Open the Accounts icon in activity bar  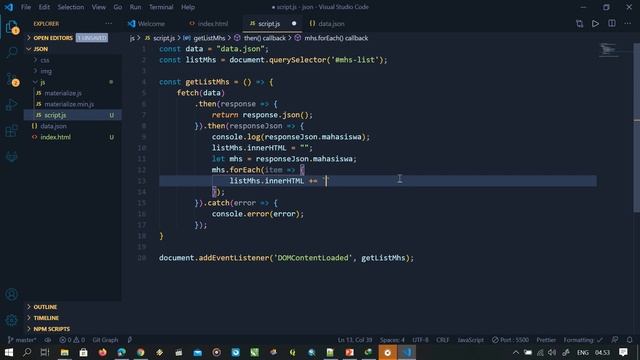point(11,294)
